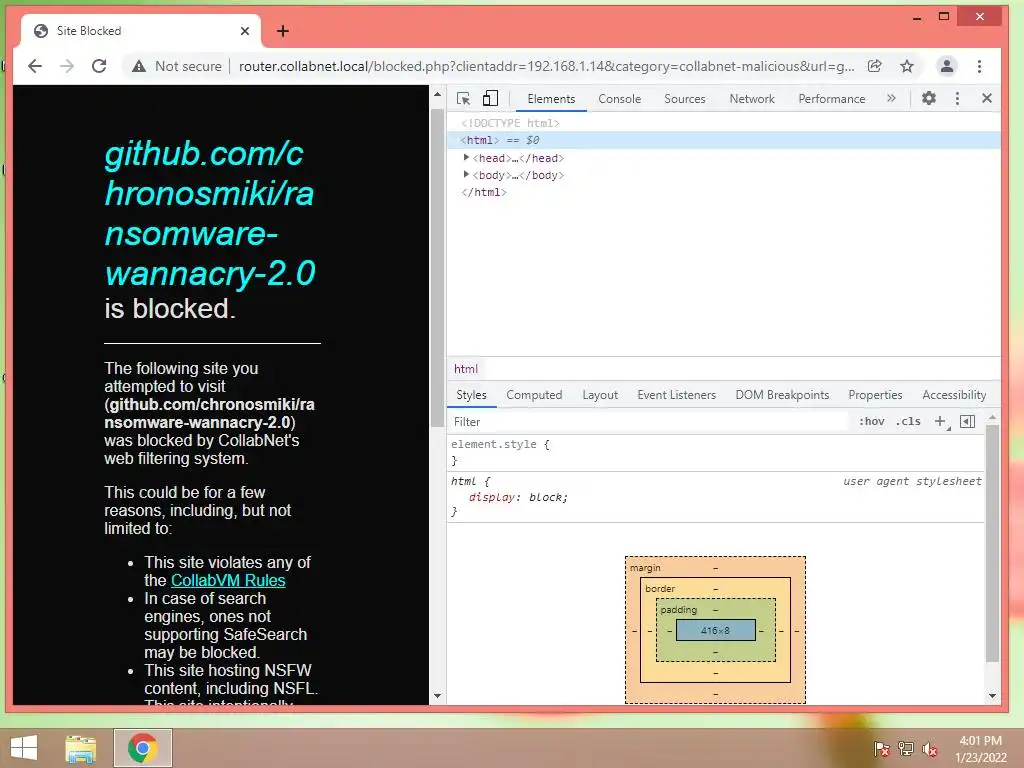Viewport: 1024px width, 768px height.
Task: Open File Explorer from the taskbar
Action: (x=80, y=748)
